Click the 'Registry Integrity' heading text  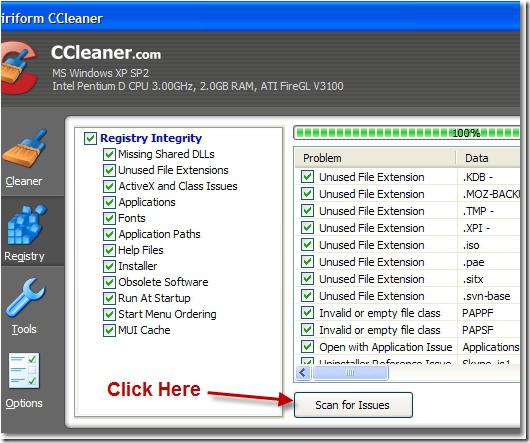click(x=151, y=138)
